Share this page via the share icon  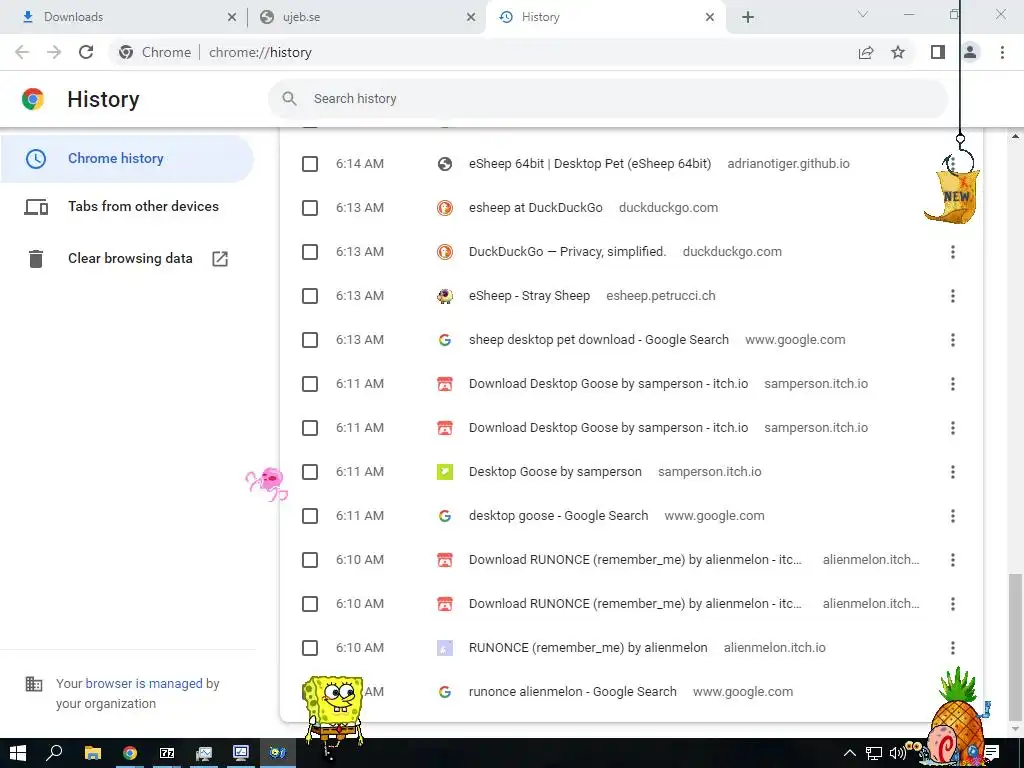point(866,52)
